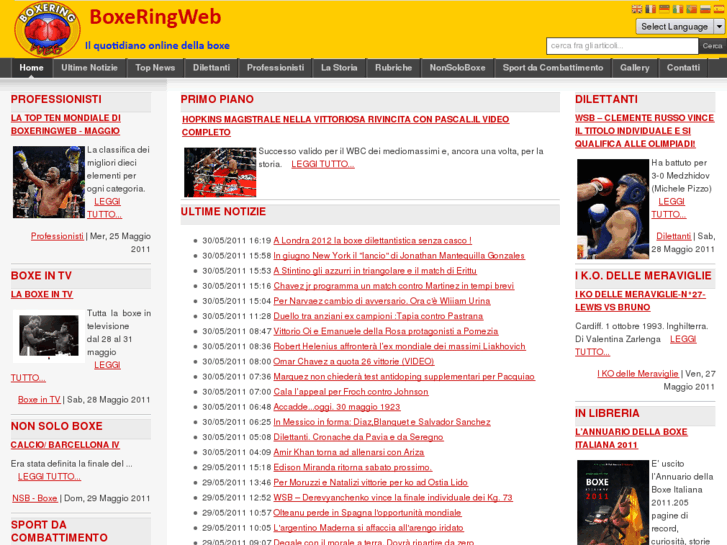Open 'Amir Khan torna ad allenarsi' news
This screenshot has height=545, width=727.
349,452
